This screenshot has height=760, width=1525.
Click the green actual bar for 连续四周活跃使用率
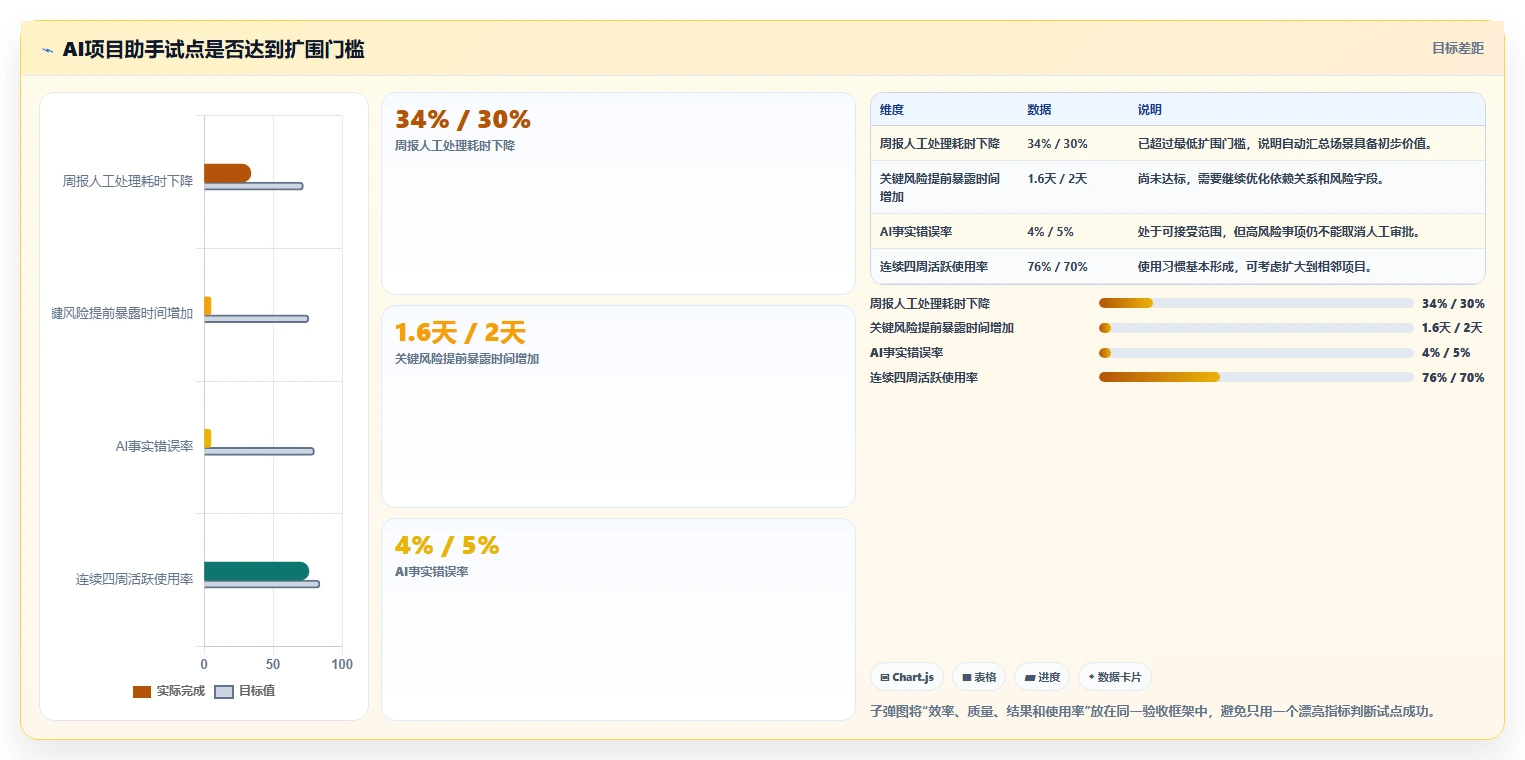(256, 571)
